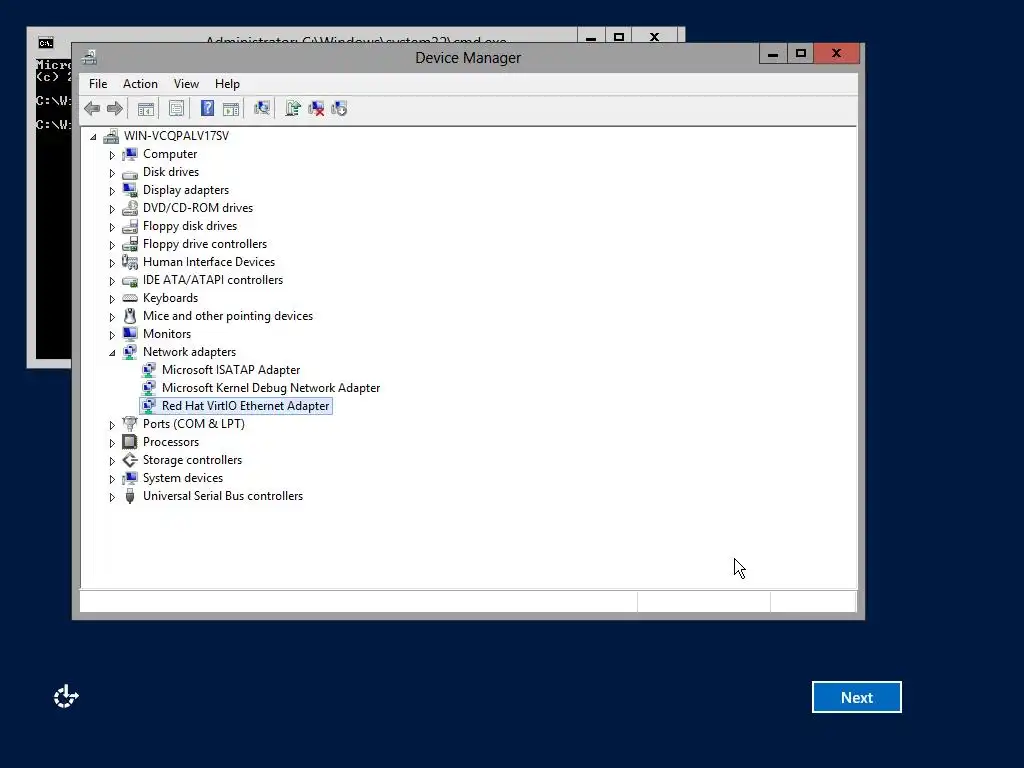Image resolution: width=1024 pixels, height=768 pixels.
Task: Click the Human Interface Devices icon
Action: pos(130,262)
